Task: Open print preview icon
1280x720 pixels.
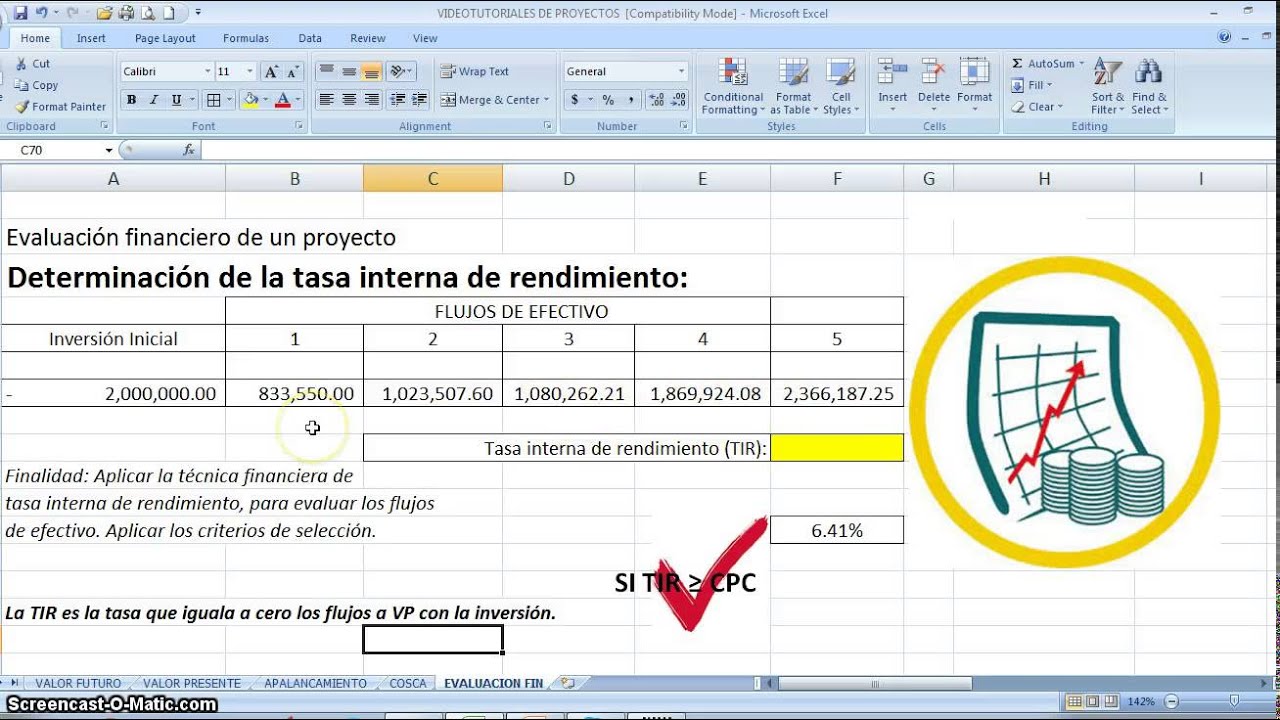Action: point(147,13)
